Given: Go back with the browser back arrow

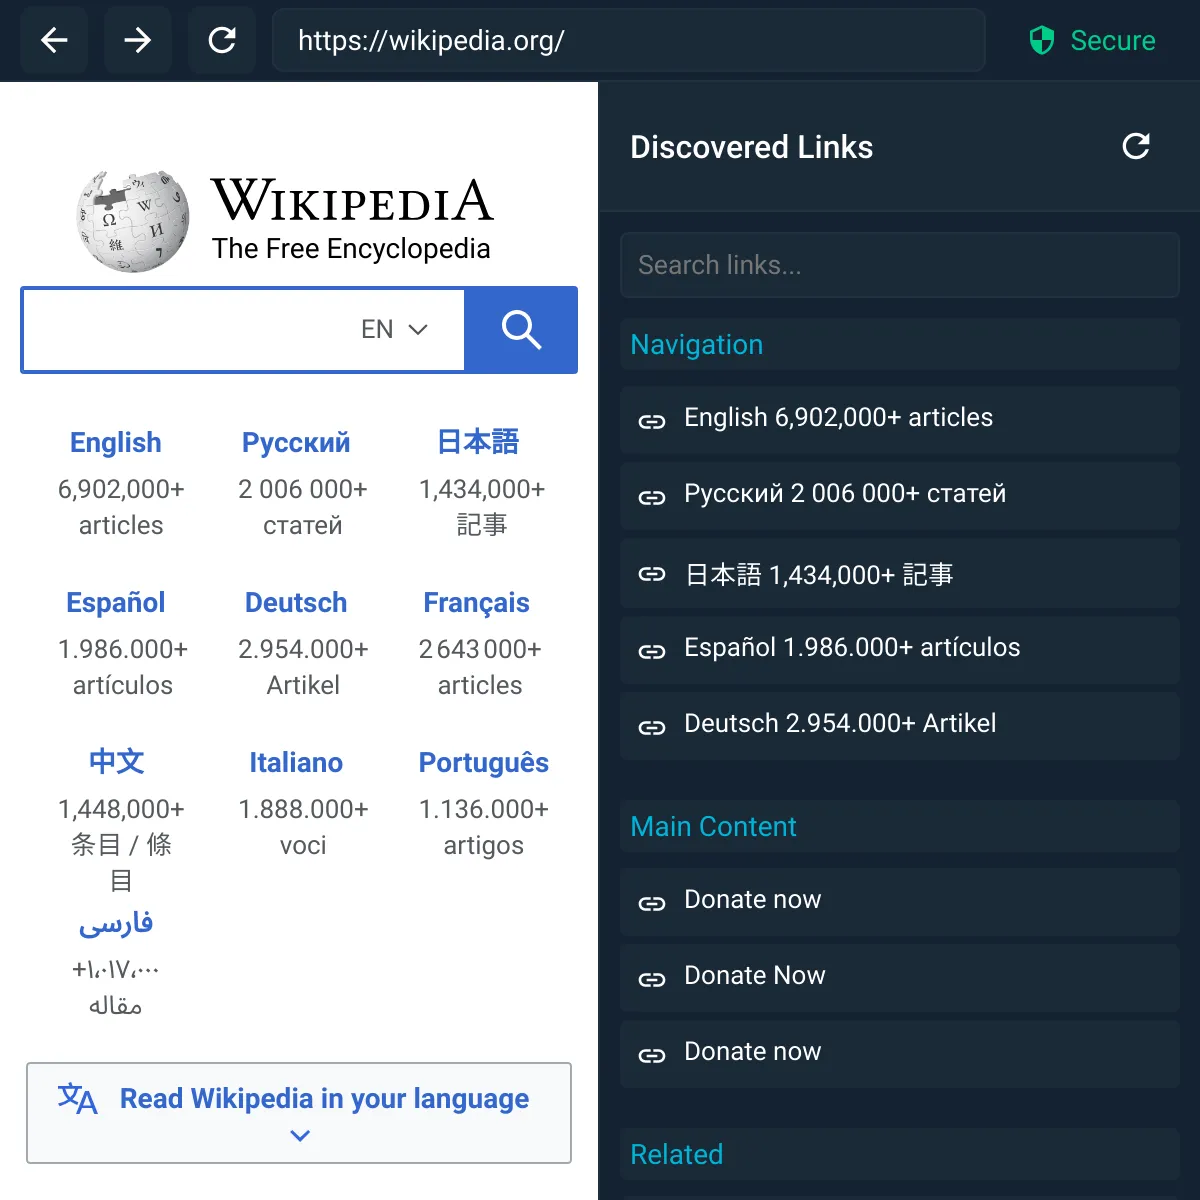Looking at the screenshot, I should [x=54, y=40].
